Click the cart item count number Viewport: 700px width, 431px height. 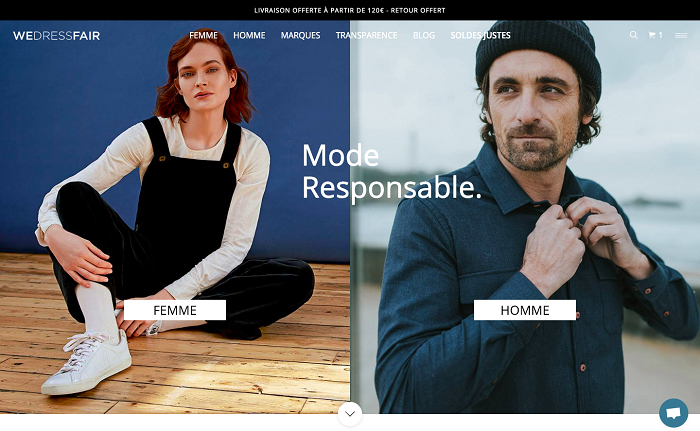tap(660, 35)
